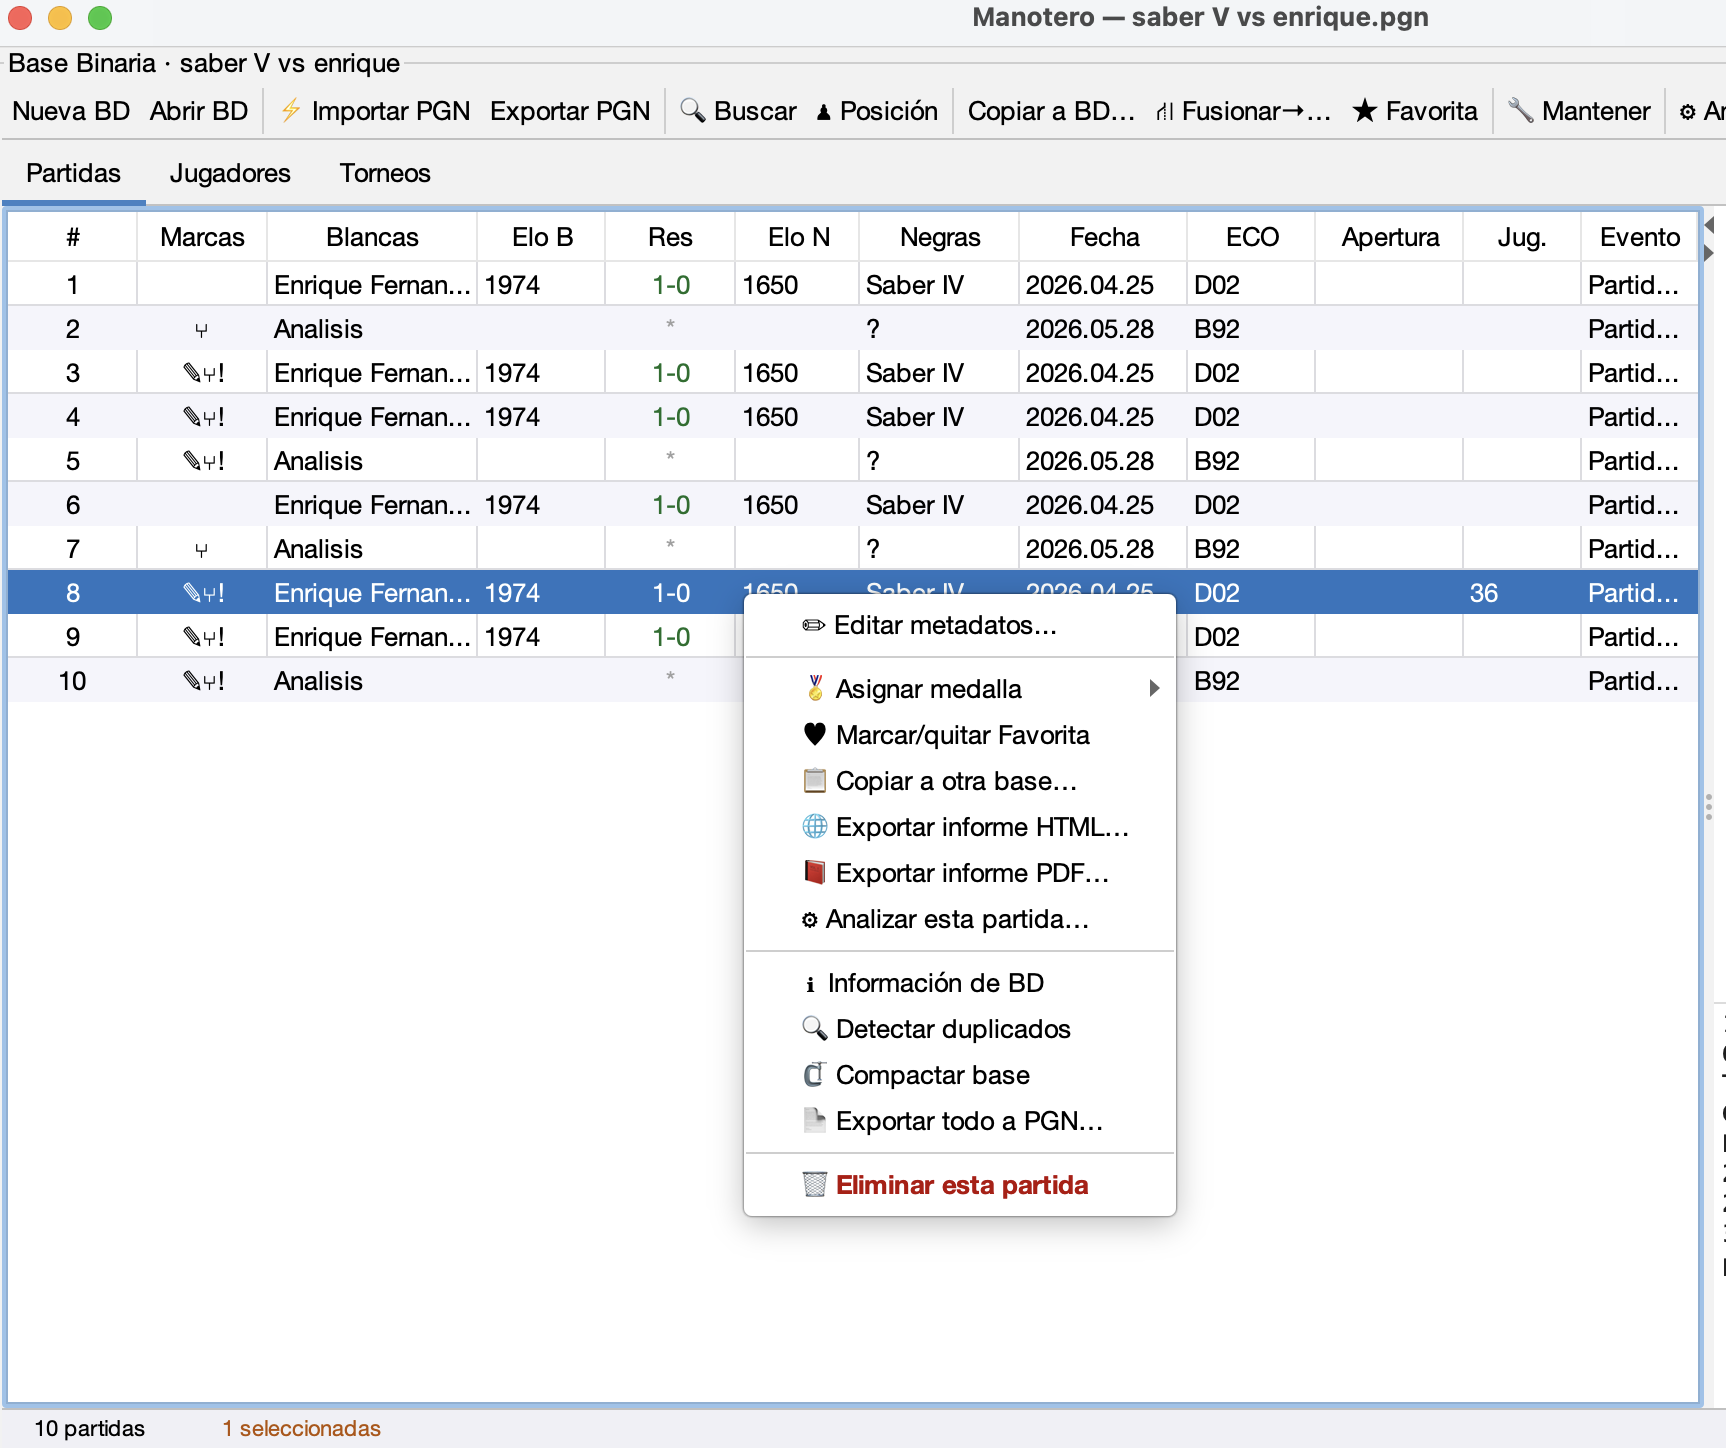Choose Eliminar esta partida menu entry
Image resolution: width=1726 pixels, height=1448 pixels.
coord(960,1185)
